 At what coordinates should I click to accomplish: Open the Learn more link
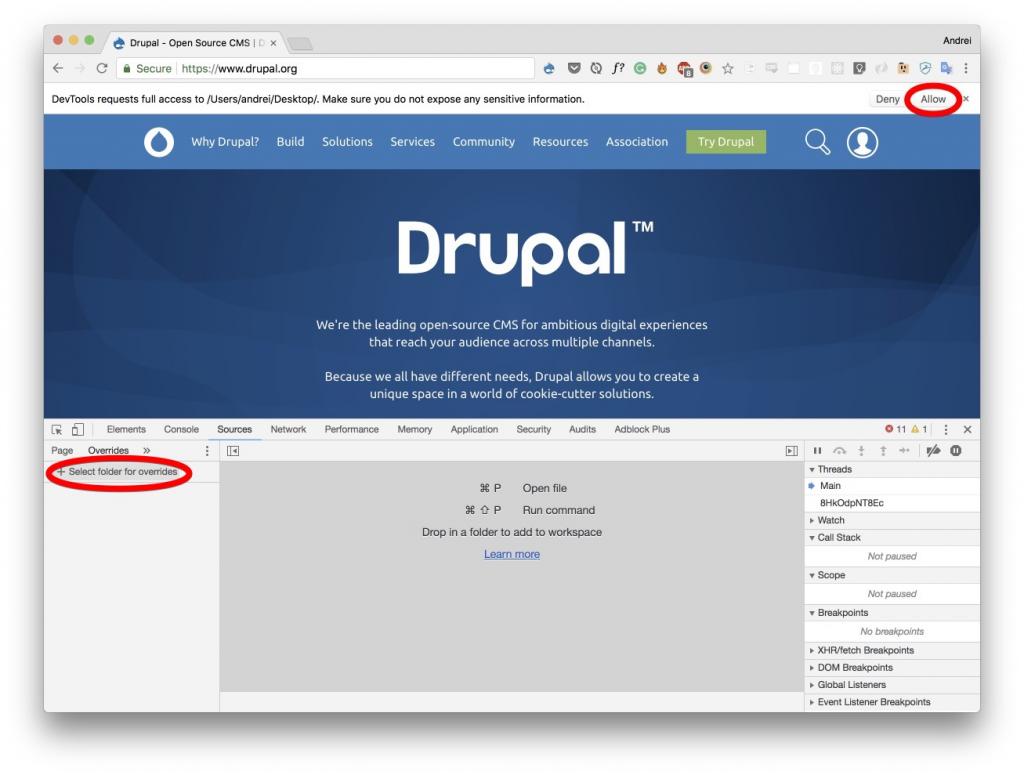(x=512, y=554)
